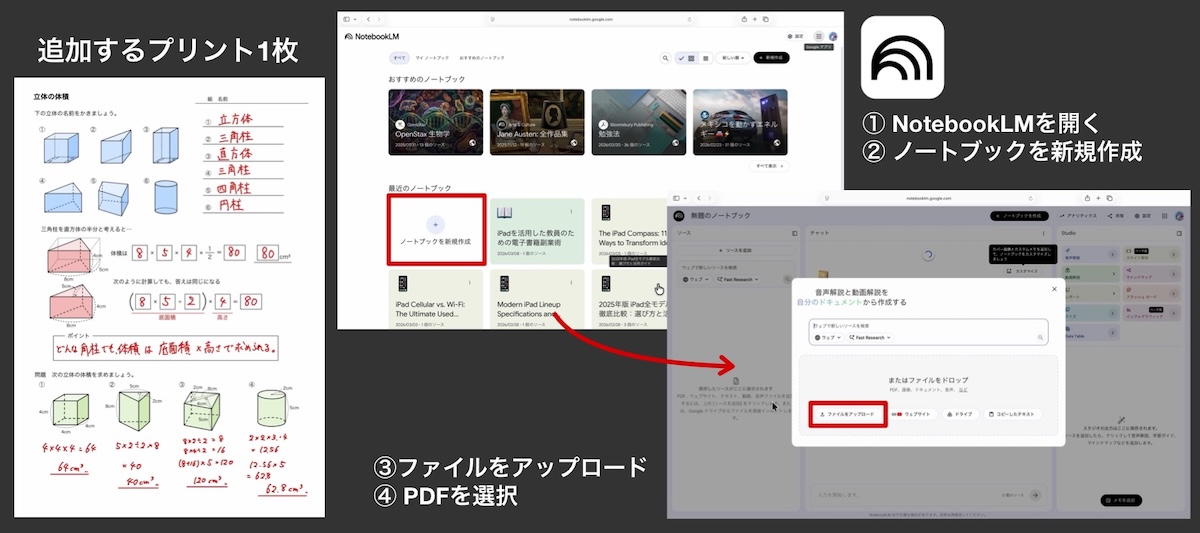Click the カスタマイズ button in chat panel
The height and width of the screenshot is (533, 1200).
tap(1024, 271)
